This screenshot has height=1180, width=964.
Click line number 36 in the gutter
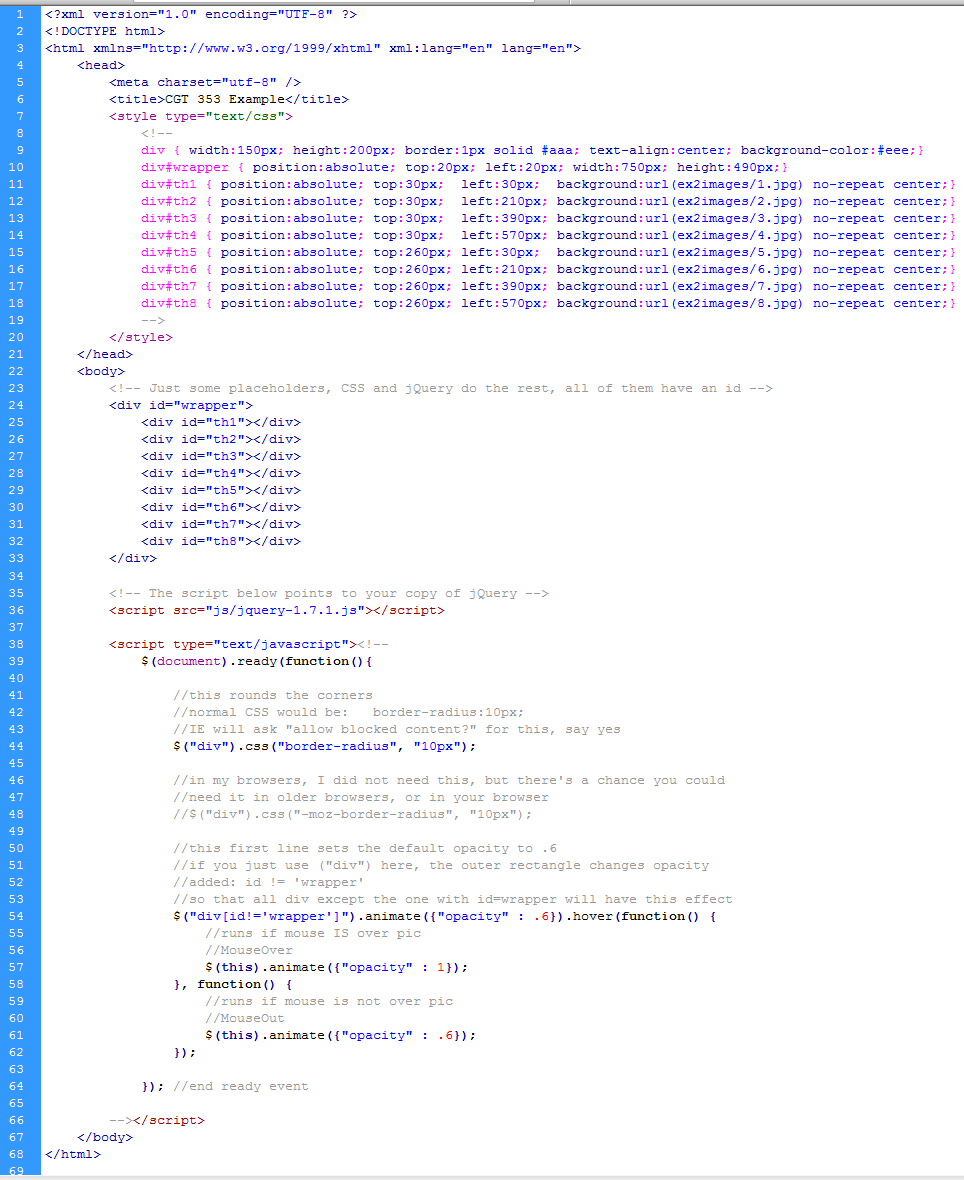pos(16,610)
